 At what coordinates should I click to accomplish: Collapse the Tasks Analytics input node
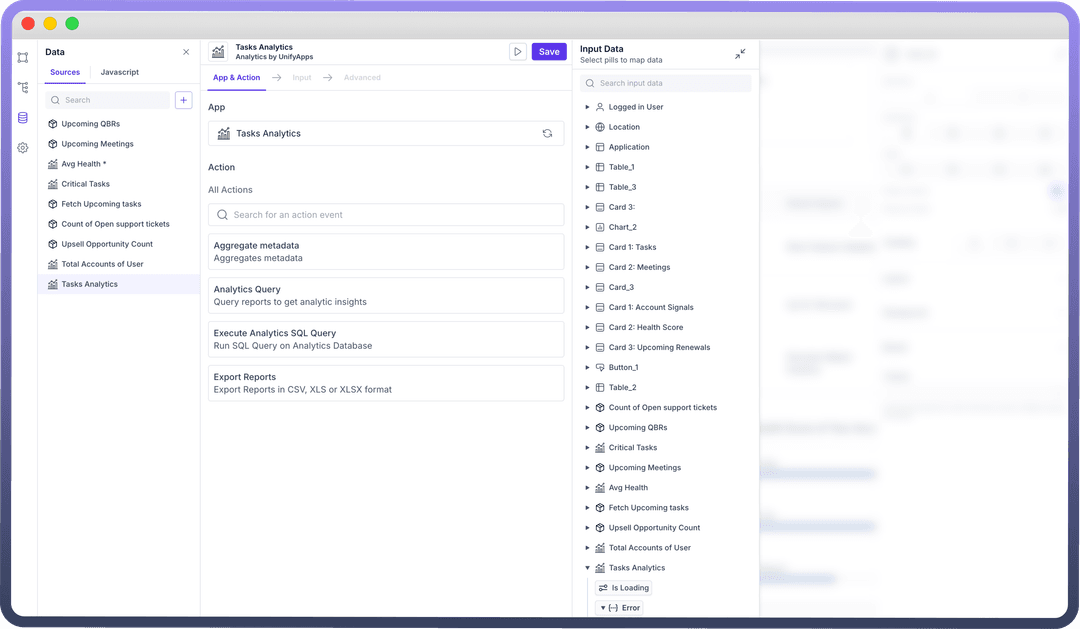coord(588,568)
